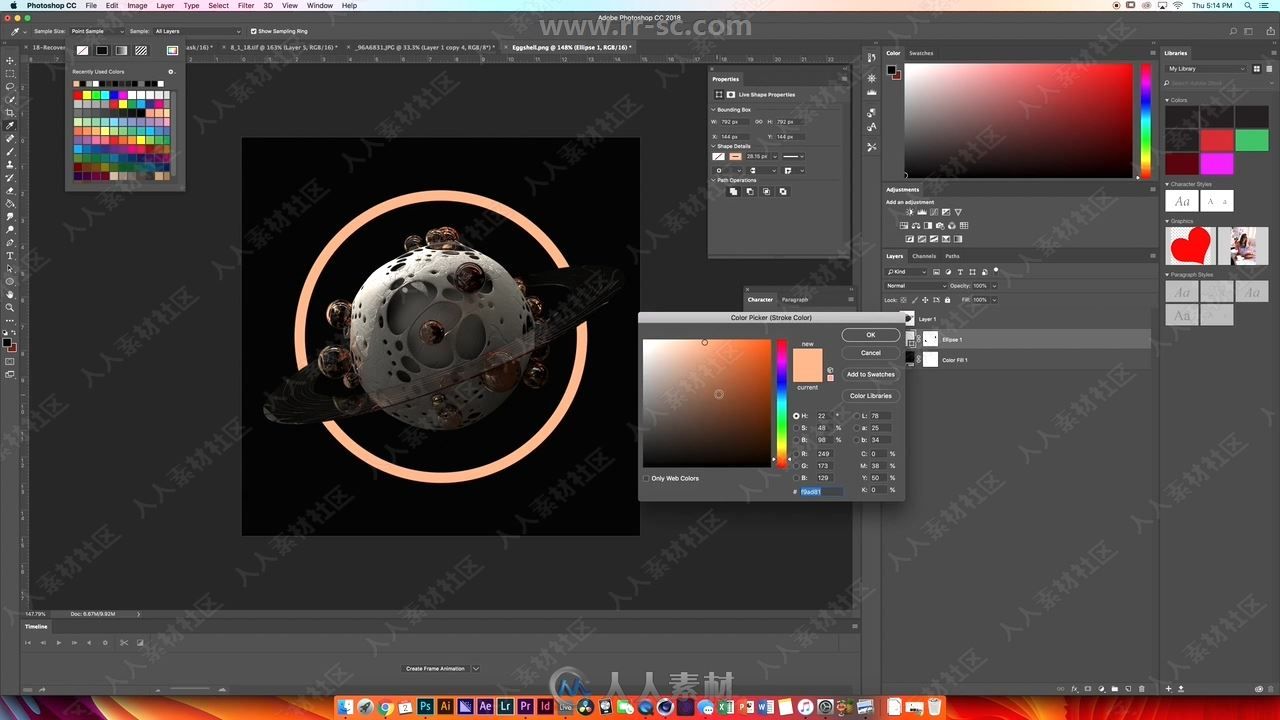Select the Pen tool
The width and height of the screenshot is (1280, 720).
click(10, 242)
